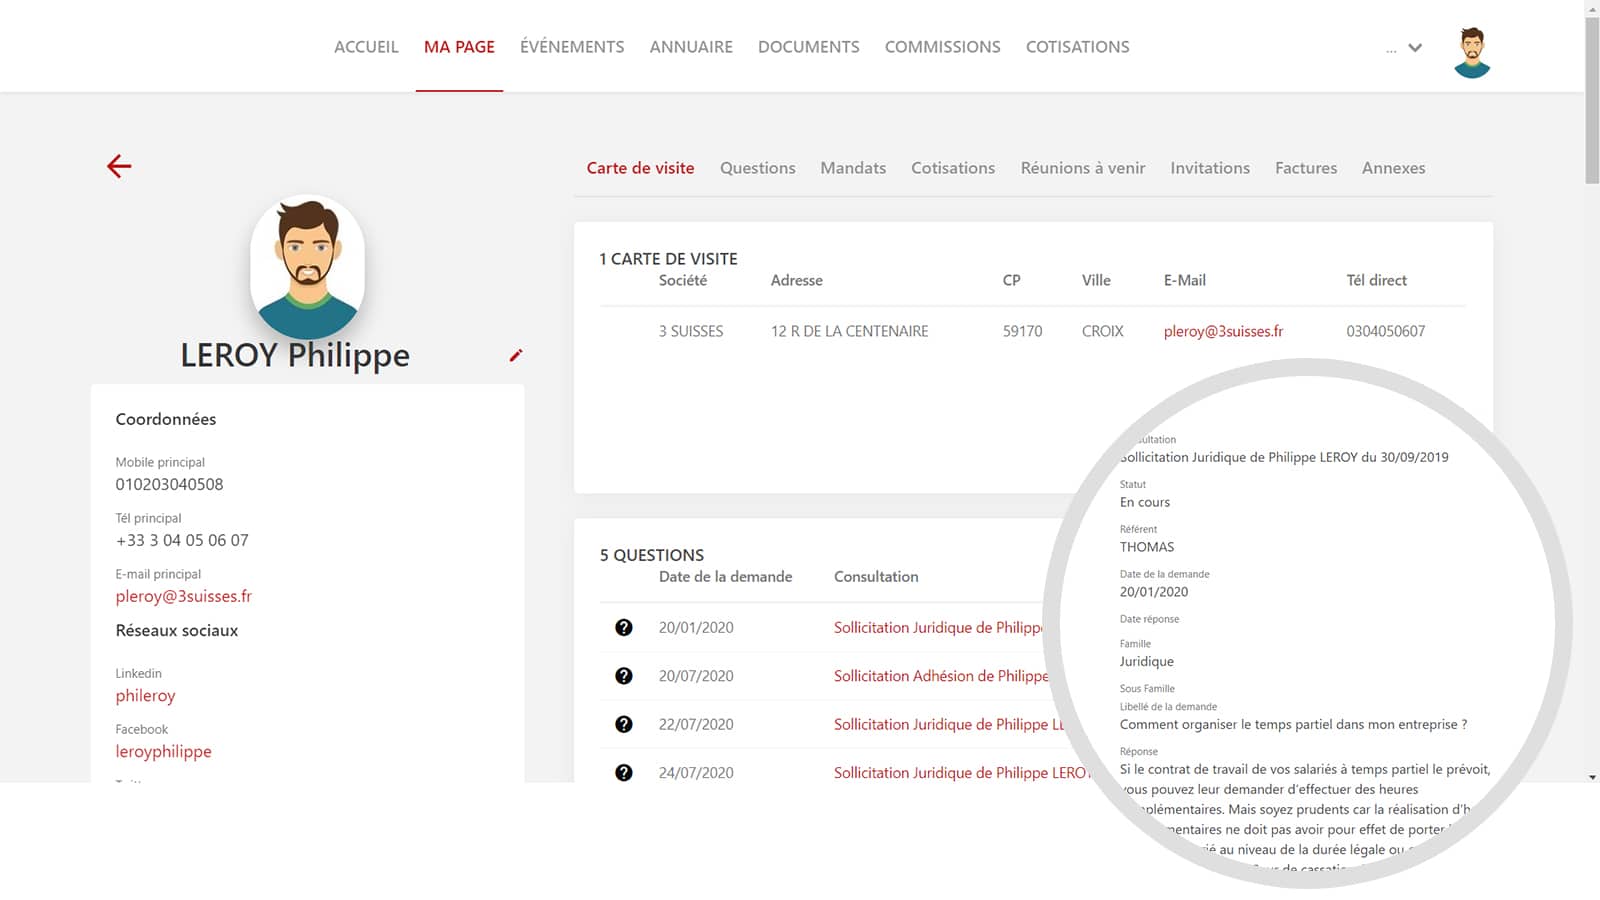Viewport: 1600px width, 900px height.
Task: Open Sollicitation Juridique dated 22/07/2020
Action: click(949, 724)
